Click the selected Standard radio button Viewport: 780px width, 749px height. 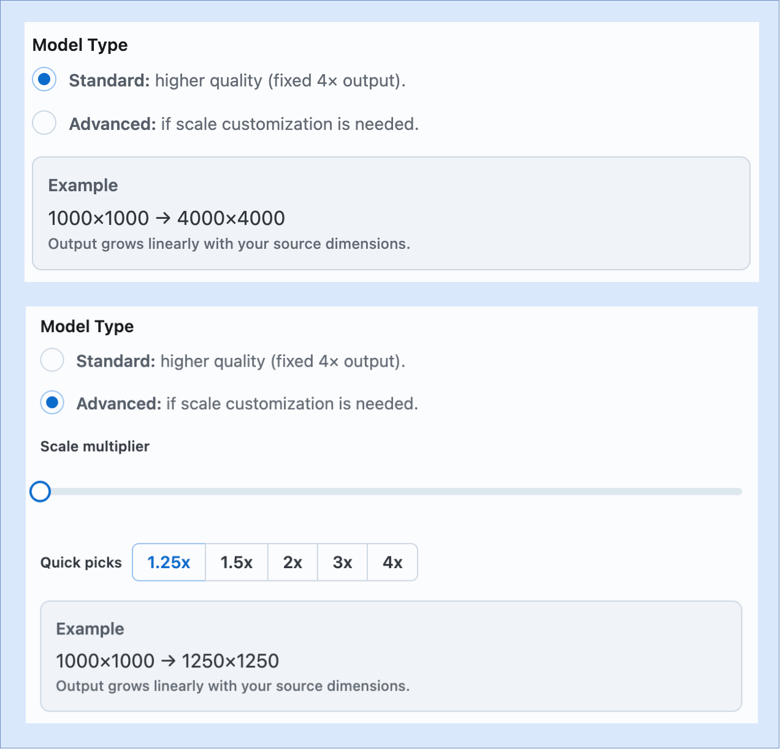[44, 80]
